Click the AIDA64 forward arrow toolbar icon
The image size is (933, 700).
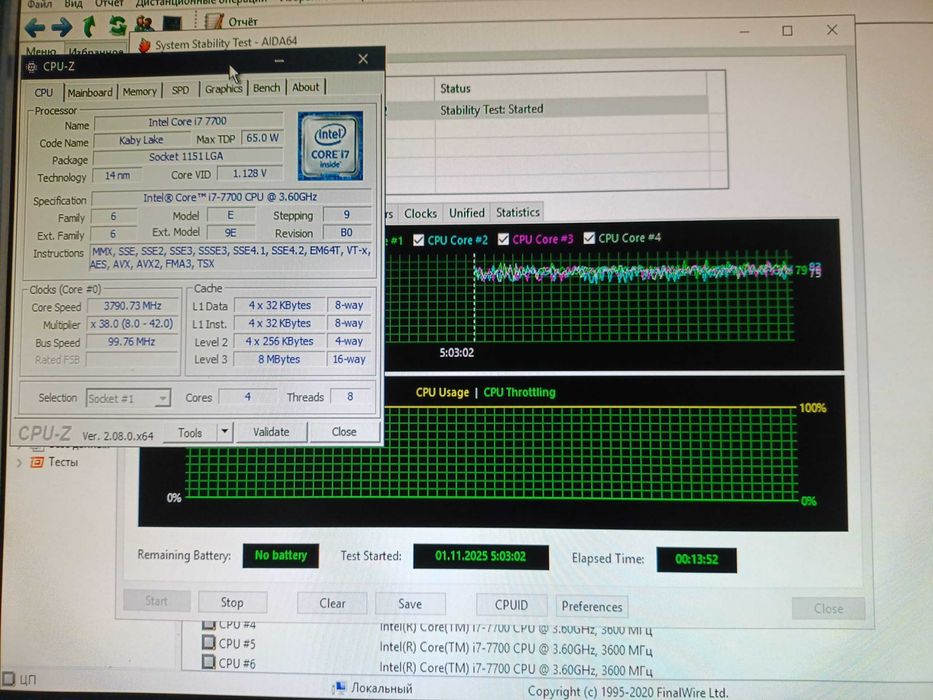coord(61,27)
